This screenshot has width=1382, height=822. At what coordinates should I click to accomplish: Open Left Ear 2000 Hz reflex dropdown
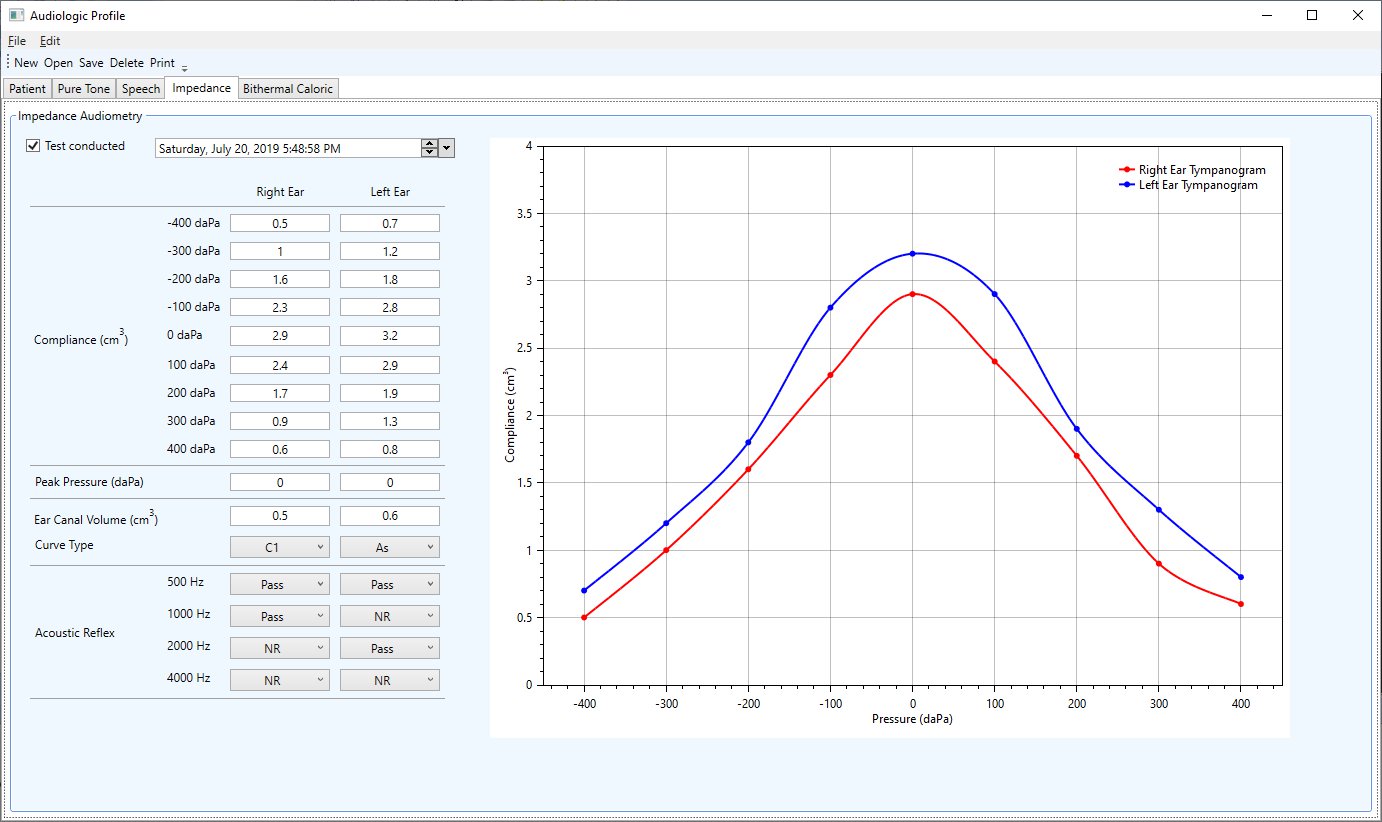point(390,648)
